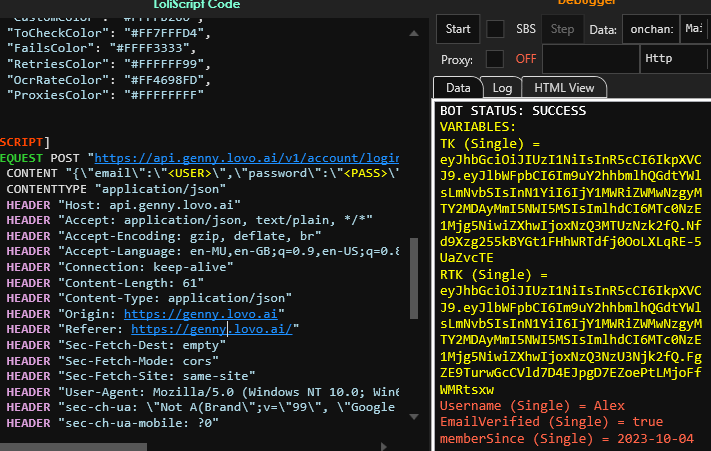Click the Sec-Fetch-Site: same-site header line
The height and width of the screenshot is (451, 711).
pyautogui.click(x=131, y=376)
